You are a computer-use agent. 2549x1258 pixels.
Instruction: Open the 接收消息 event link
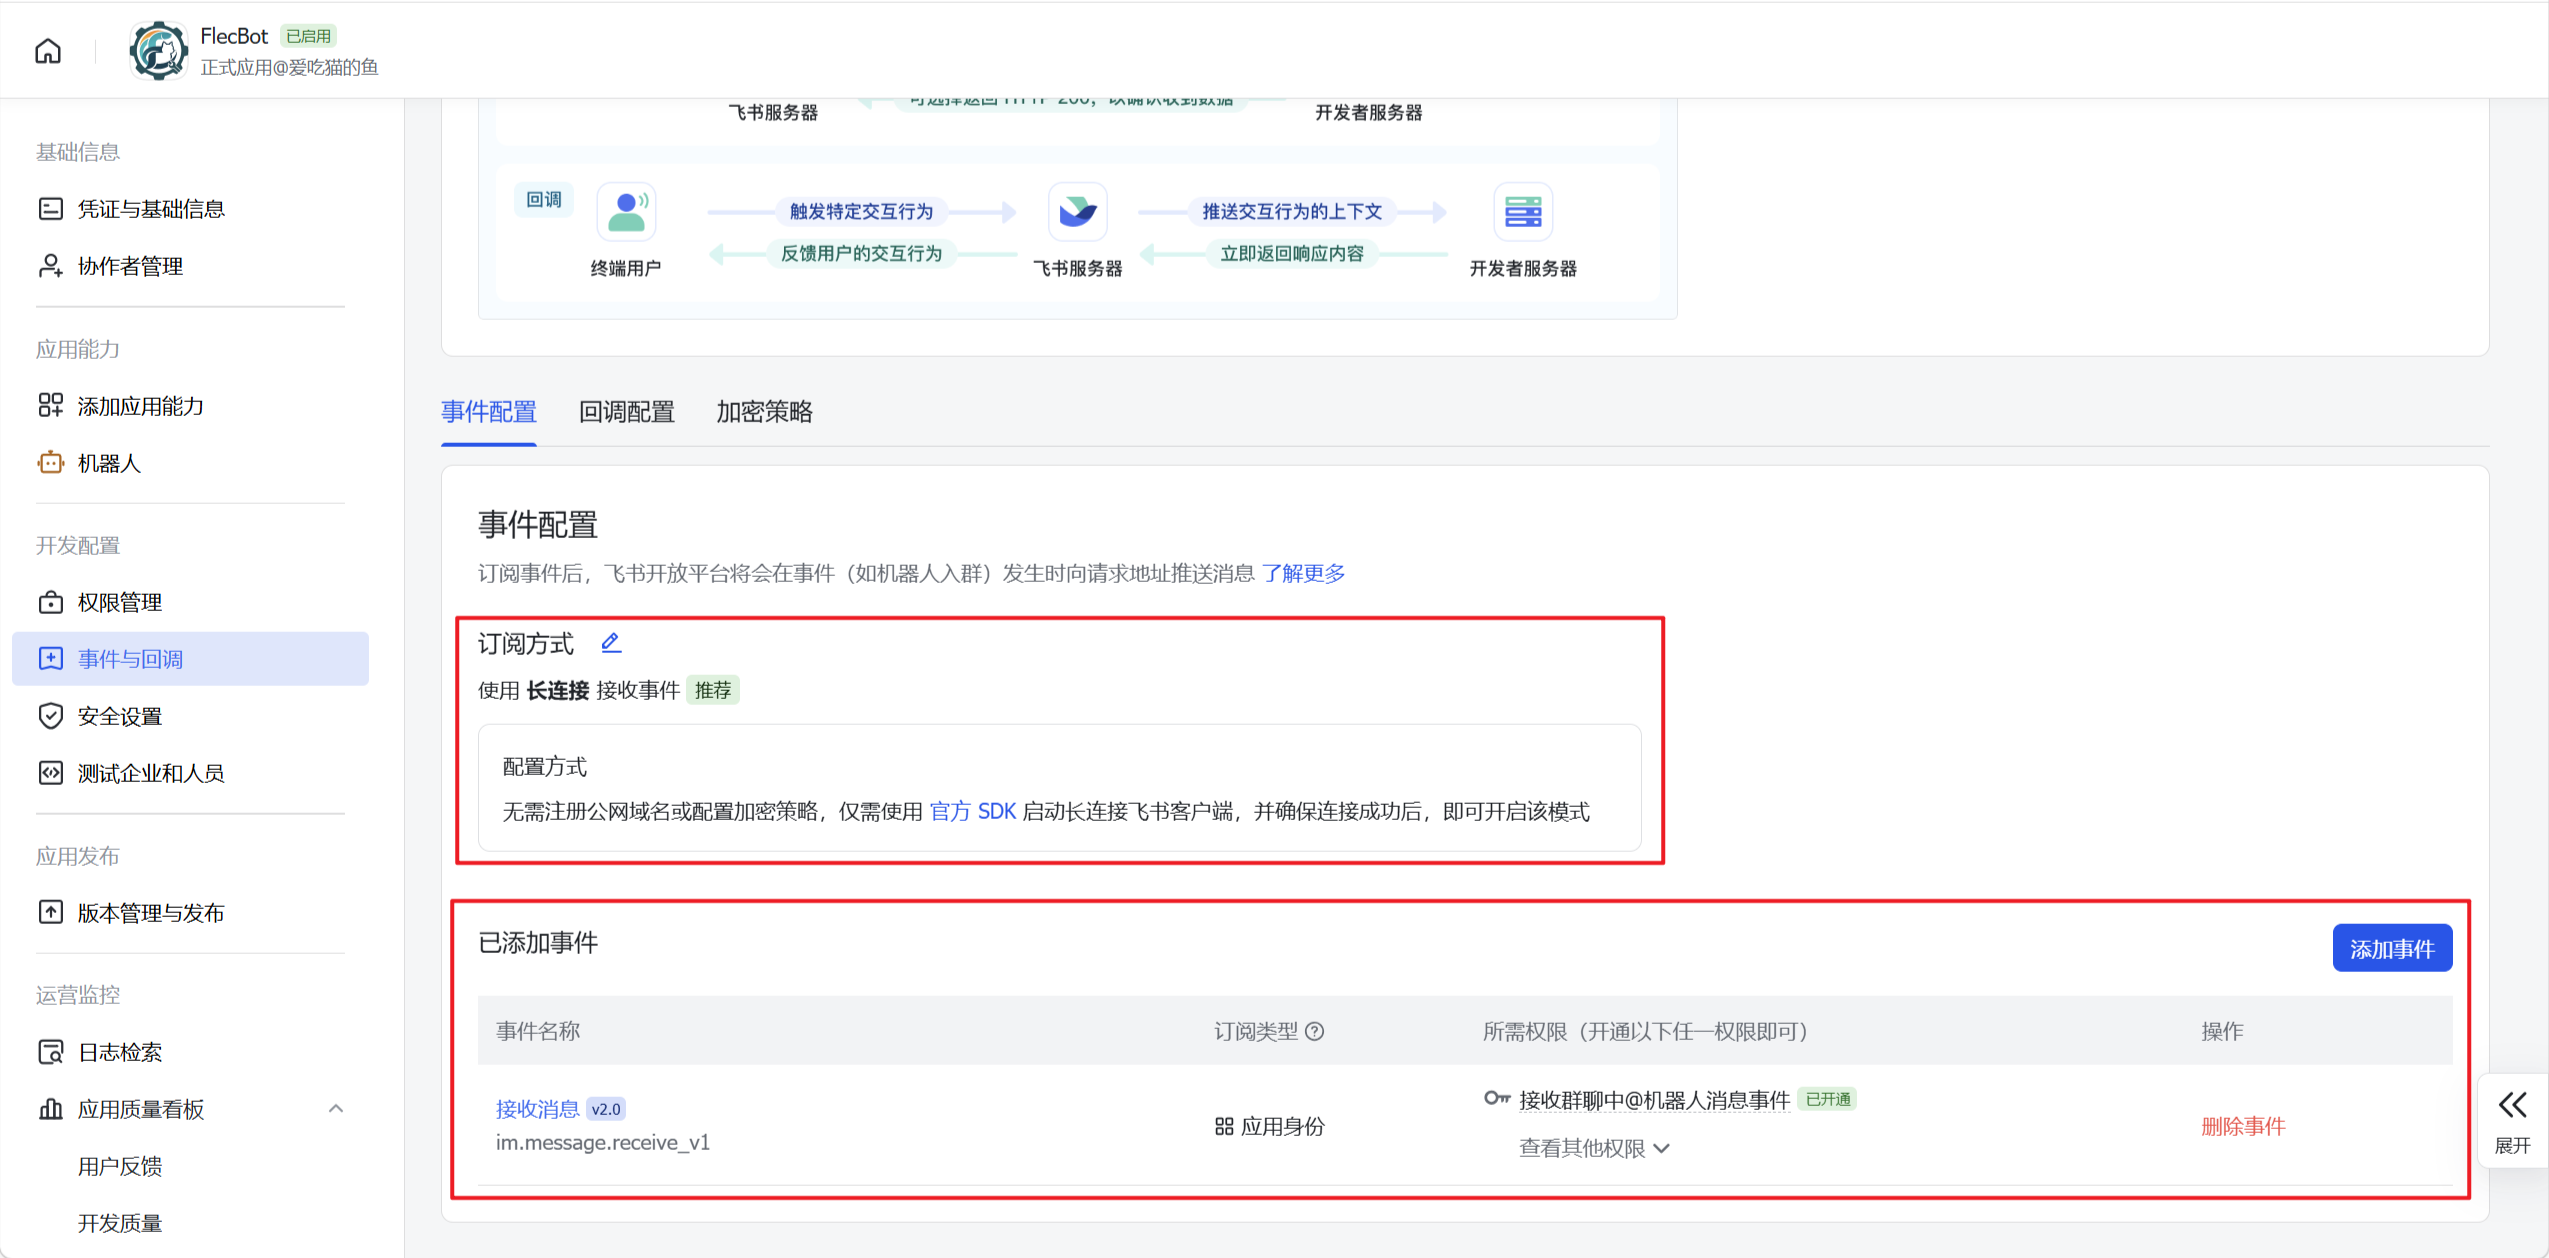[x=537, y=1109]
